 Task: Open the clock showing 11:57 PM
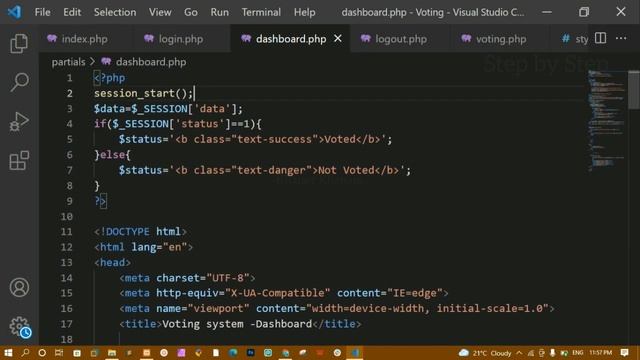600,353
